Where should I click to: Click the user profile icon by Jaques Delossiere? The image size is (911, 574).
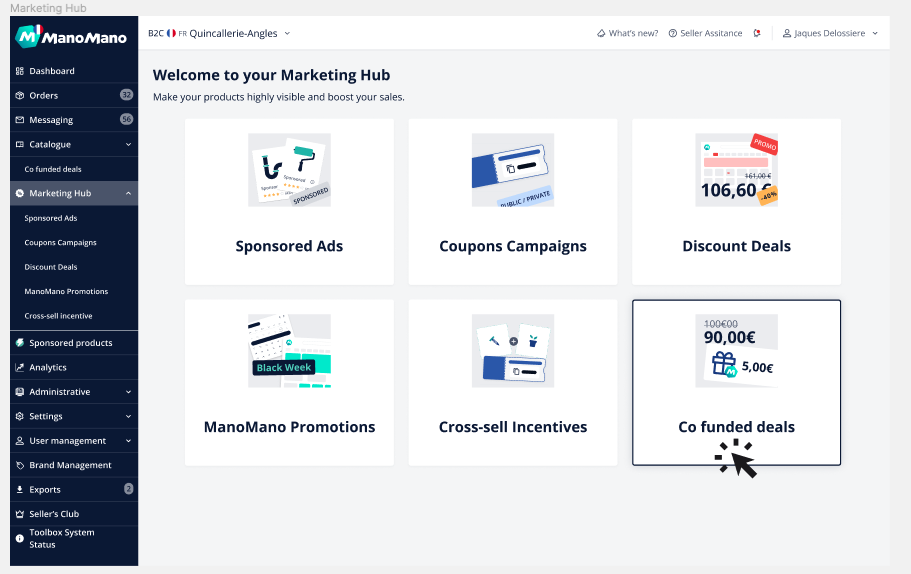click(x=787, y=33)
